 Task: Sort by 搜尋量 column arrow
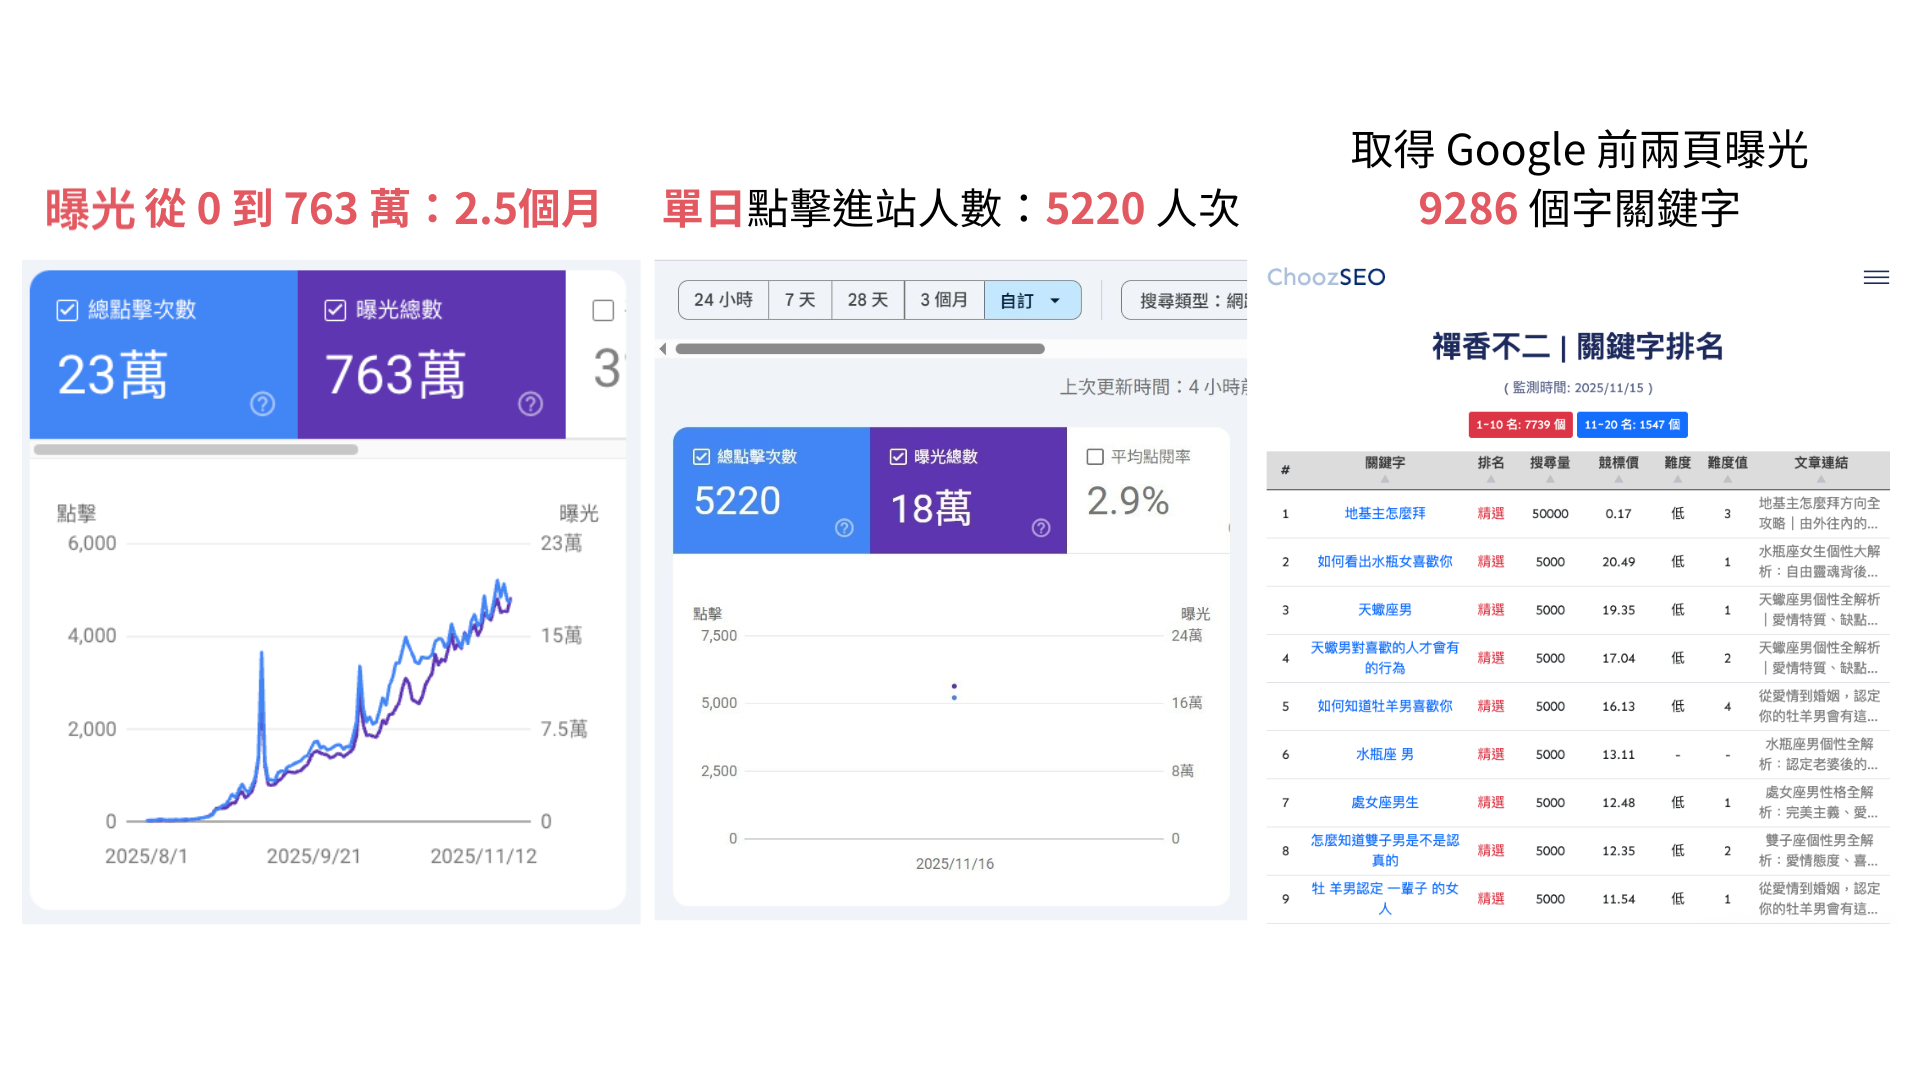coord(1549,479)
